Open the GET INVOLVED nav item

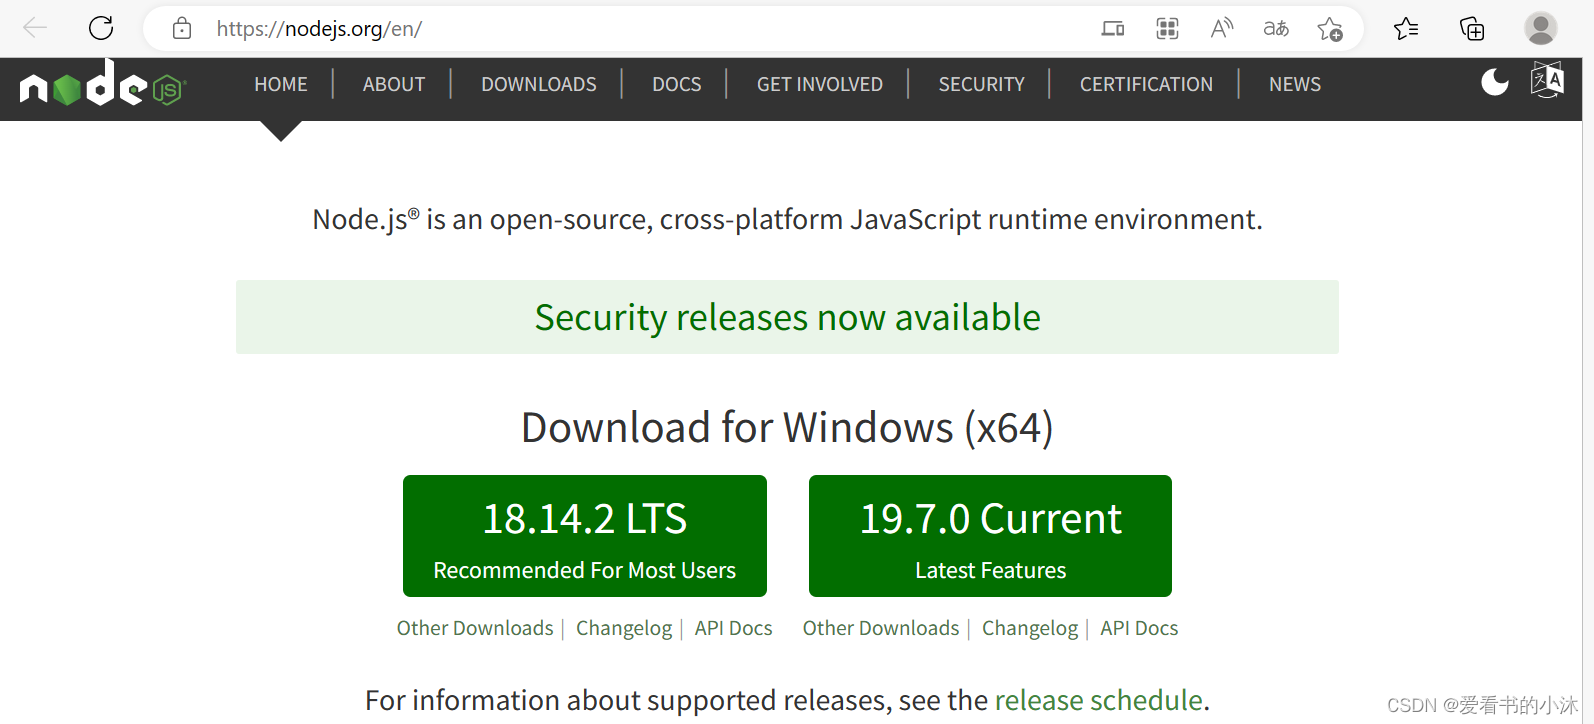point(820,85)
